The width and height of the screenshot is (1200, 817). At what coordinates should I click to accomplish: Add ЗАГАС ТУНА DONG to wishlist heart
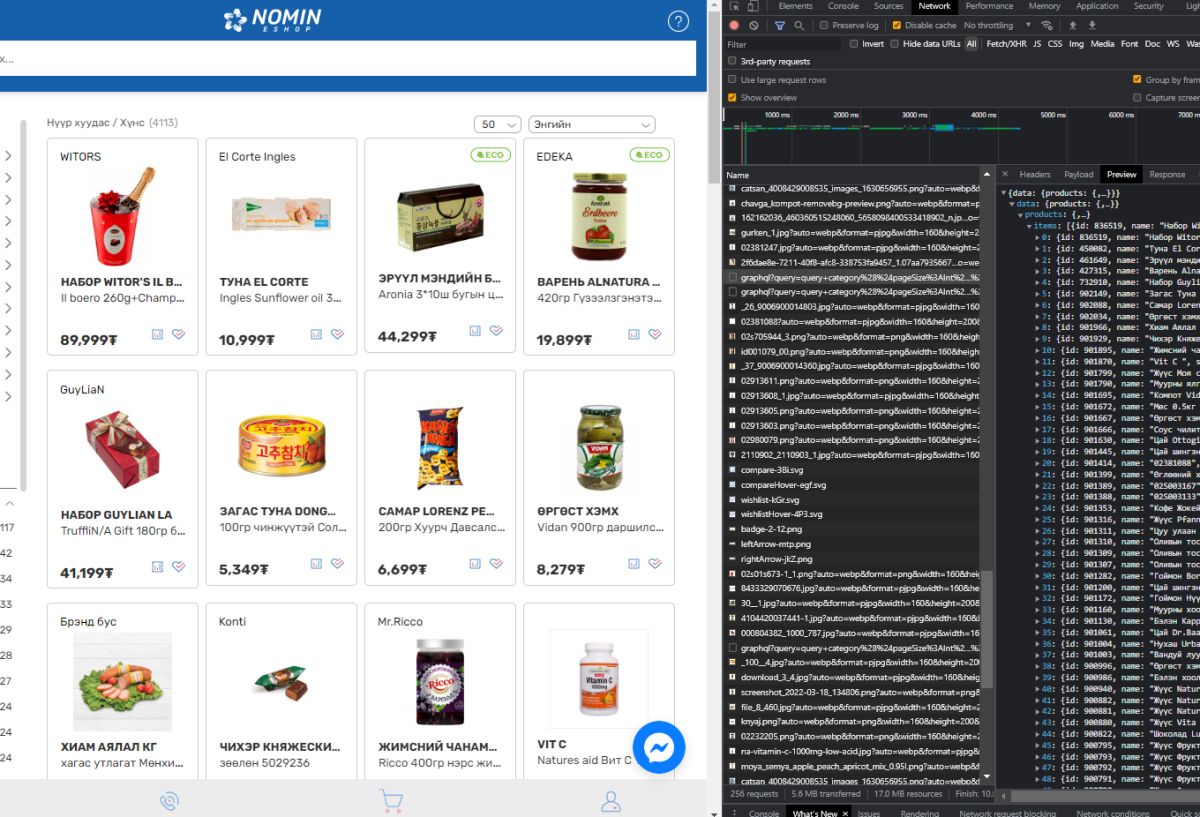coord(337,566)
